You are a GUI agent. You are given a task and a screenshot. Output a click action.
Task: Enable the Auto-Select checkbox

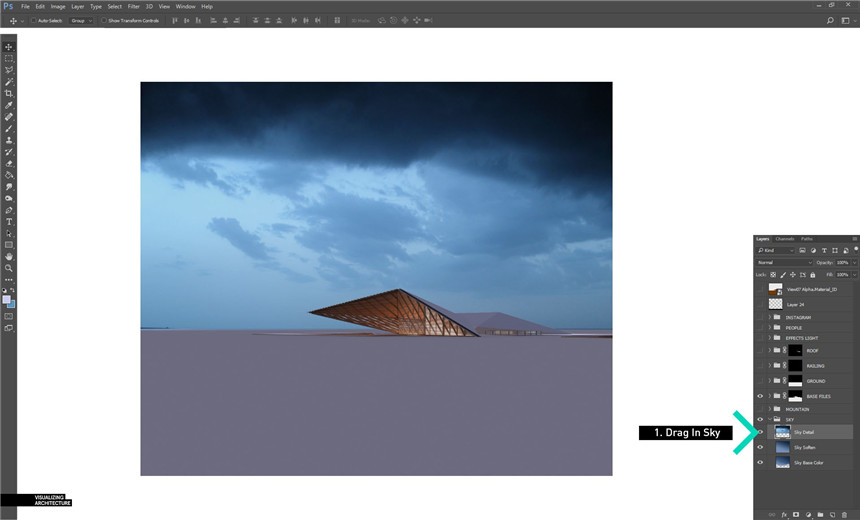(33, 20)
